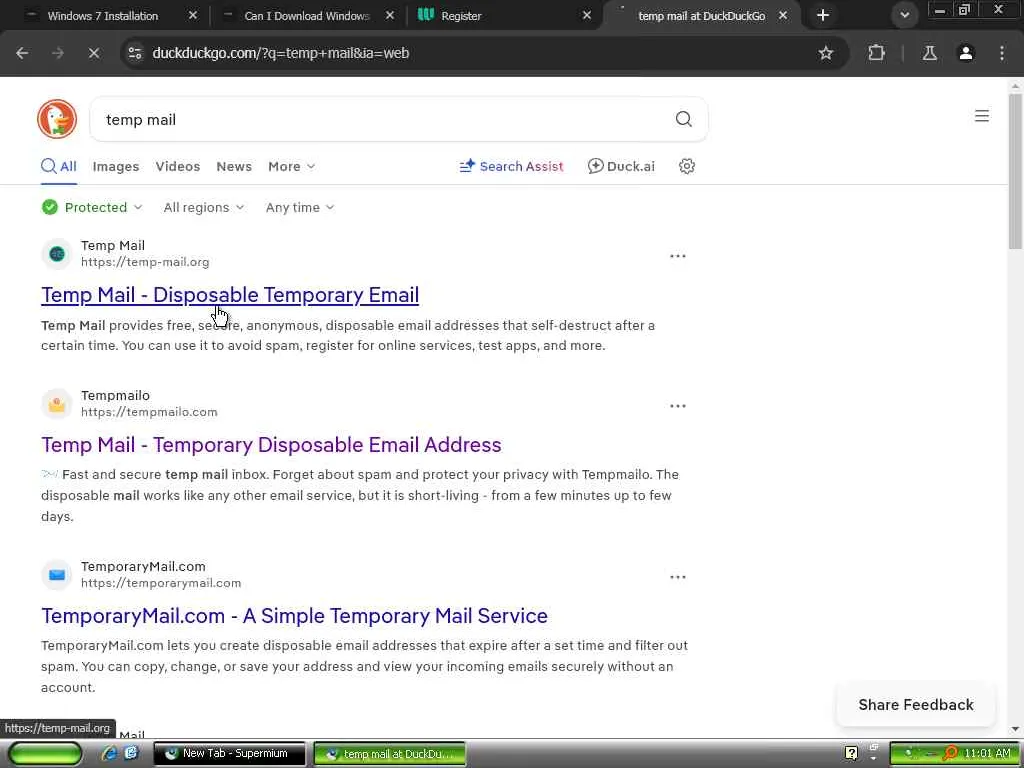Switch to the Windows 7 Installation tab

[x=103, y=16]
